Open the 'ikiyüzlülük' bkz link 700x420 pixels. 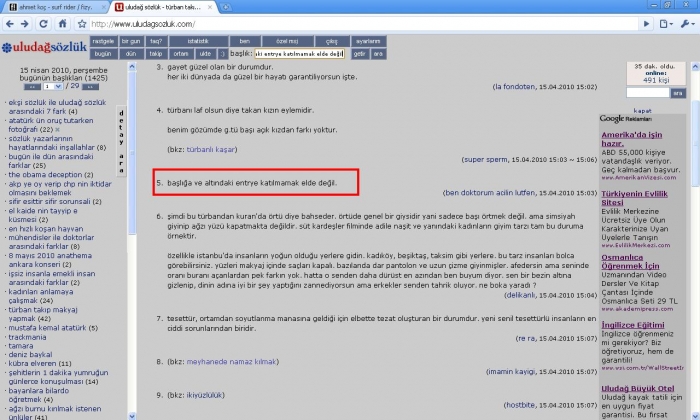tap(204, 395)
